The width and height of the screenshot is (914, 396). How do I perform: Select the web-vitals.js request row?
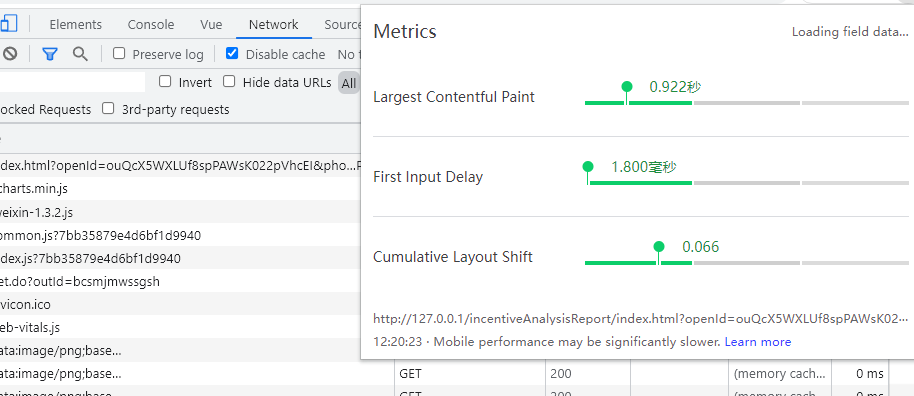pos(181,327)
